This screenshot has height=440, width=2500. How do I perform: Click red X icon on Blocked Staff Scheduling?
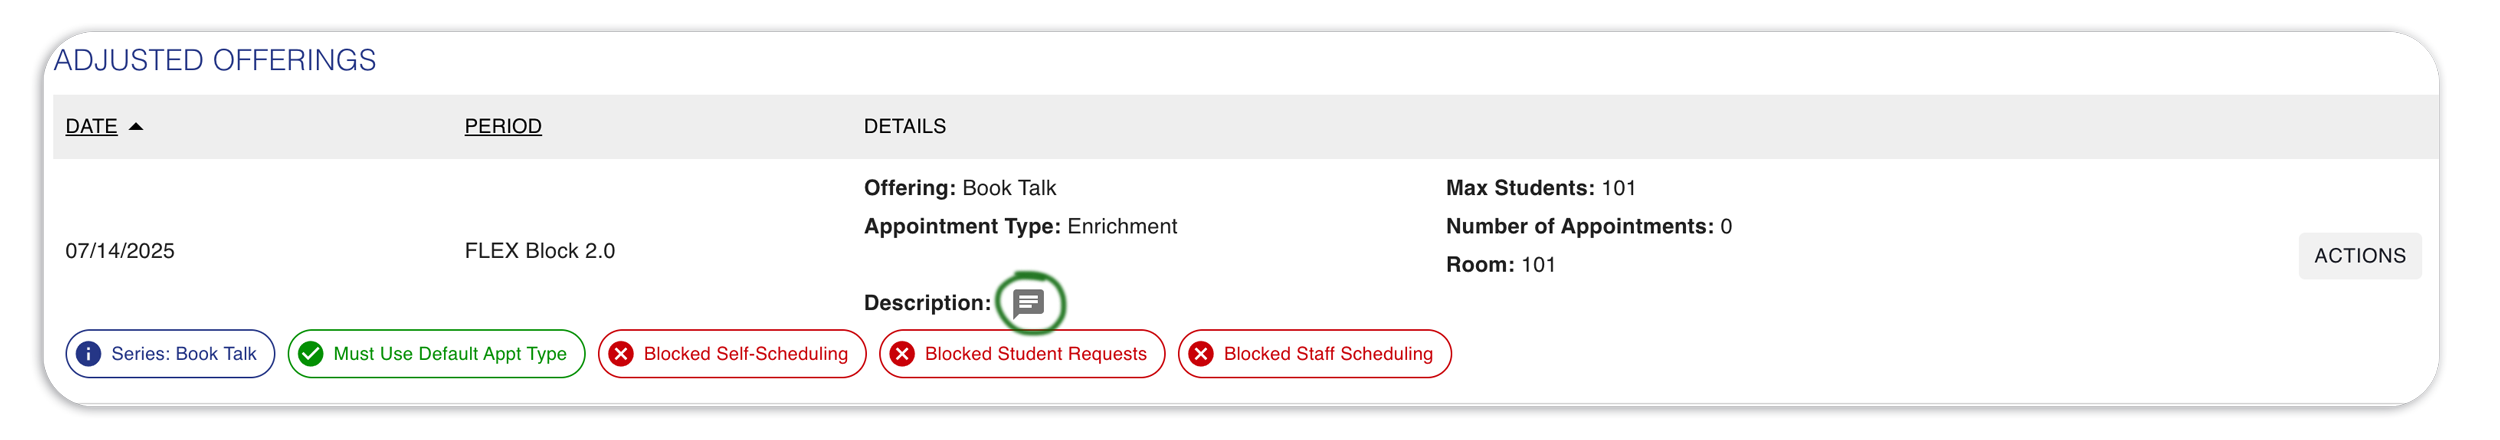[1201, 354]
